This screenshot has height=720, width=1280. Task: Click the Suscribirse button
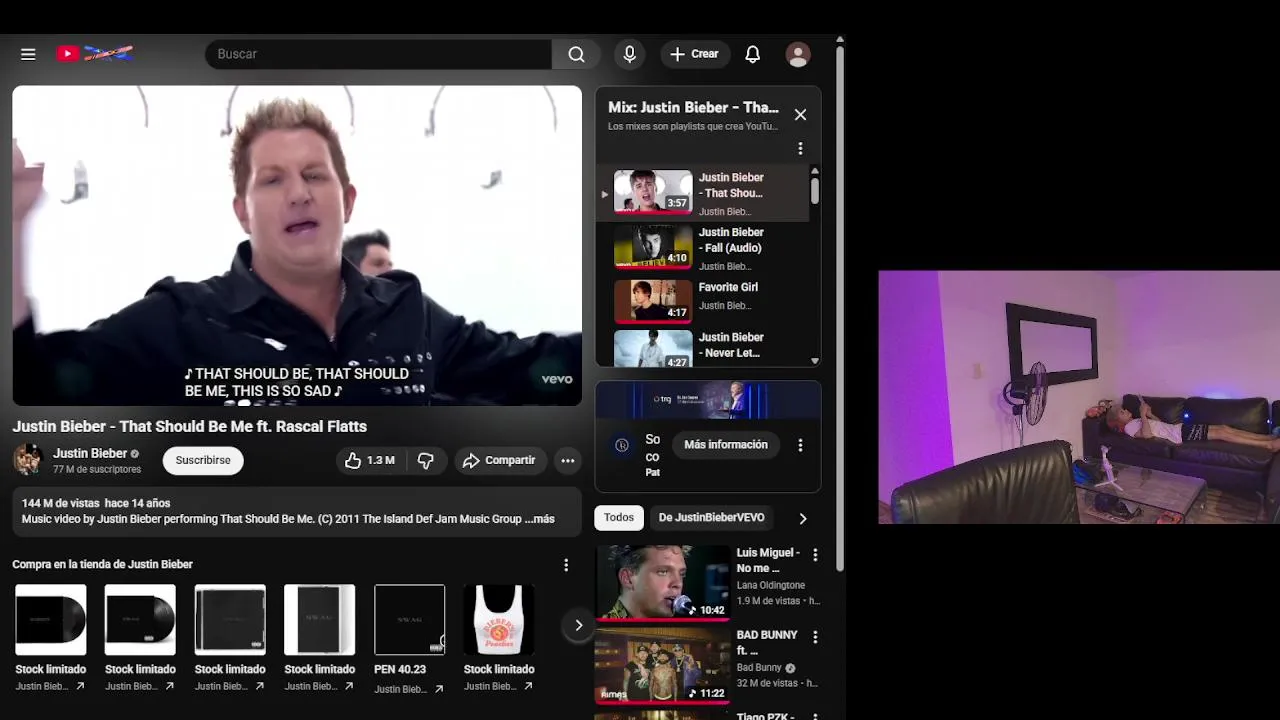(203, 460)
